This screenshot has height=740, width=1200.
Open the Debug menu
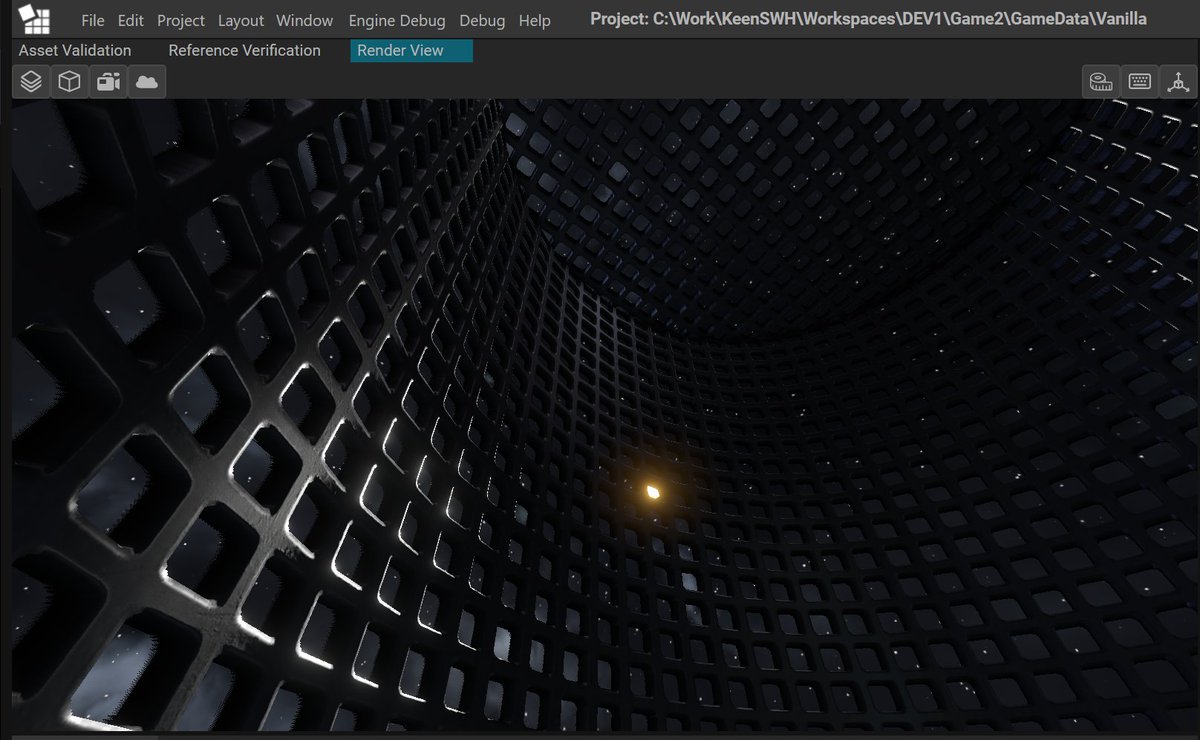[x=482, y=20]
